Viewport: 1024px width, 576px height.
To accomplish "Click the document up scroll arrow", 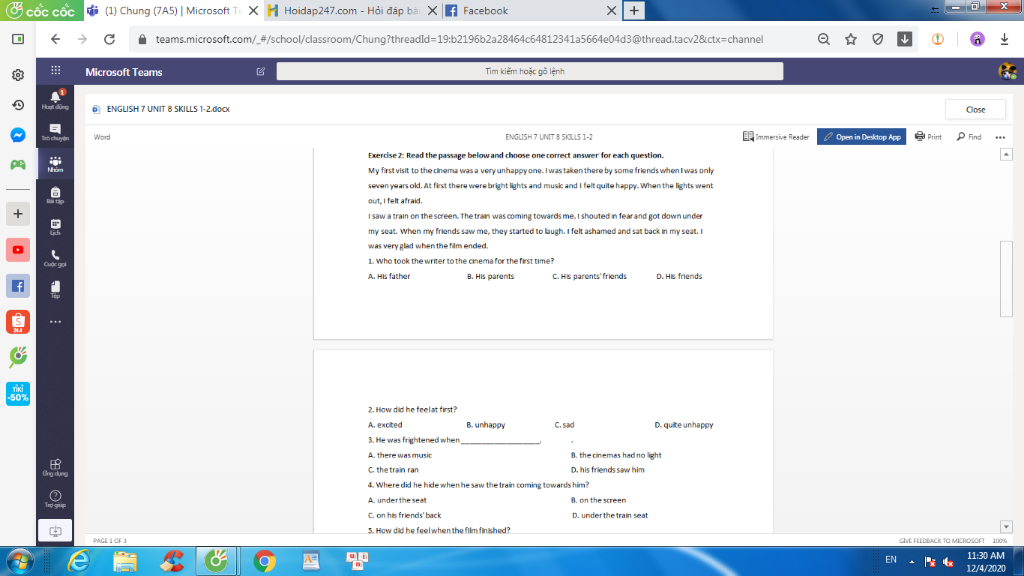I will coord(1006,154).
